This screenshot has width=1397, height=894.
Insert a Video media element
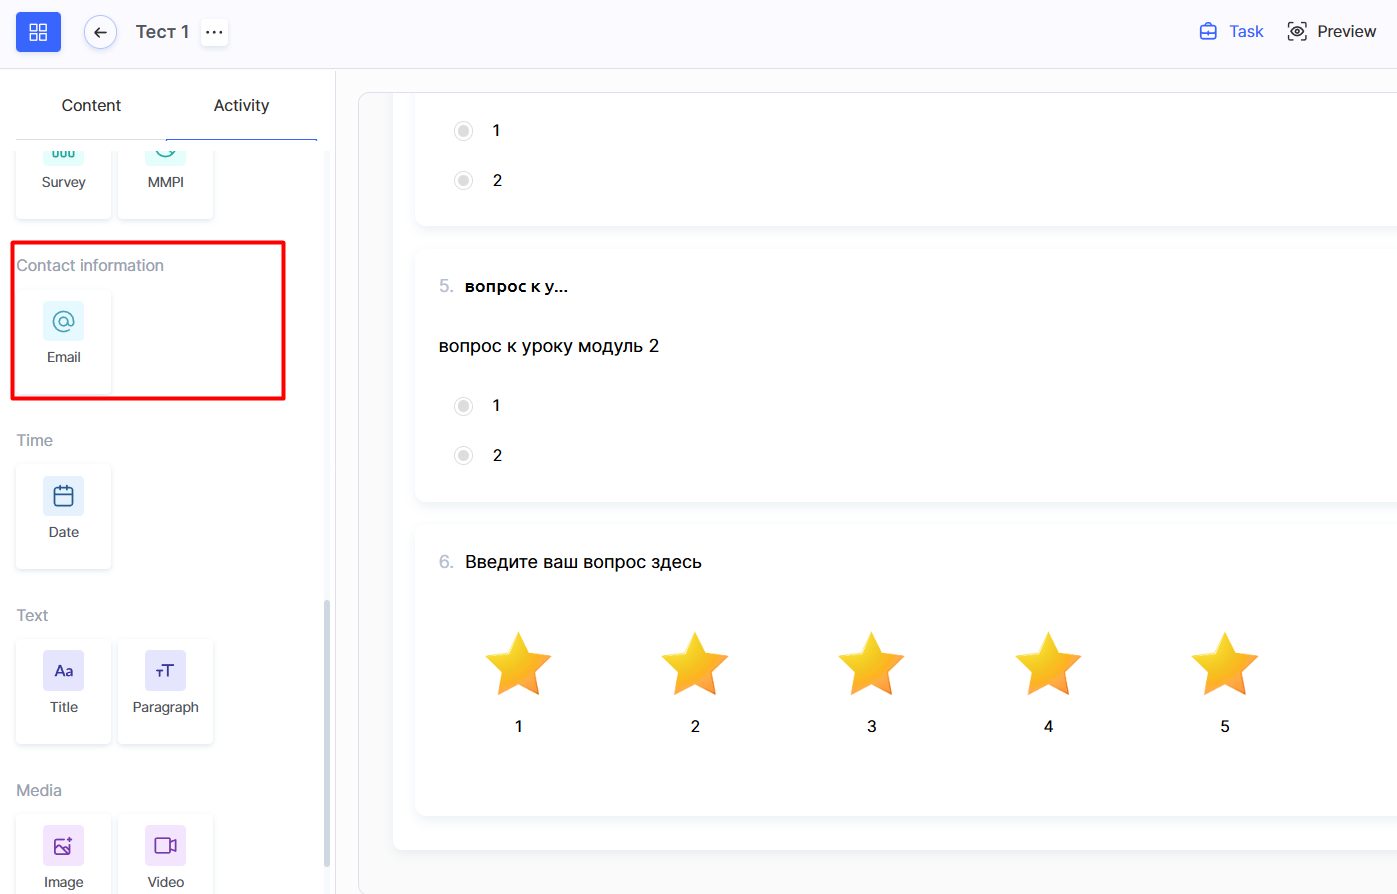tap(165, 855)
